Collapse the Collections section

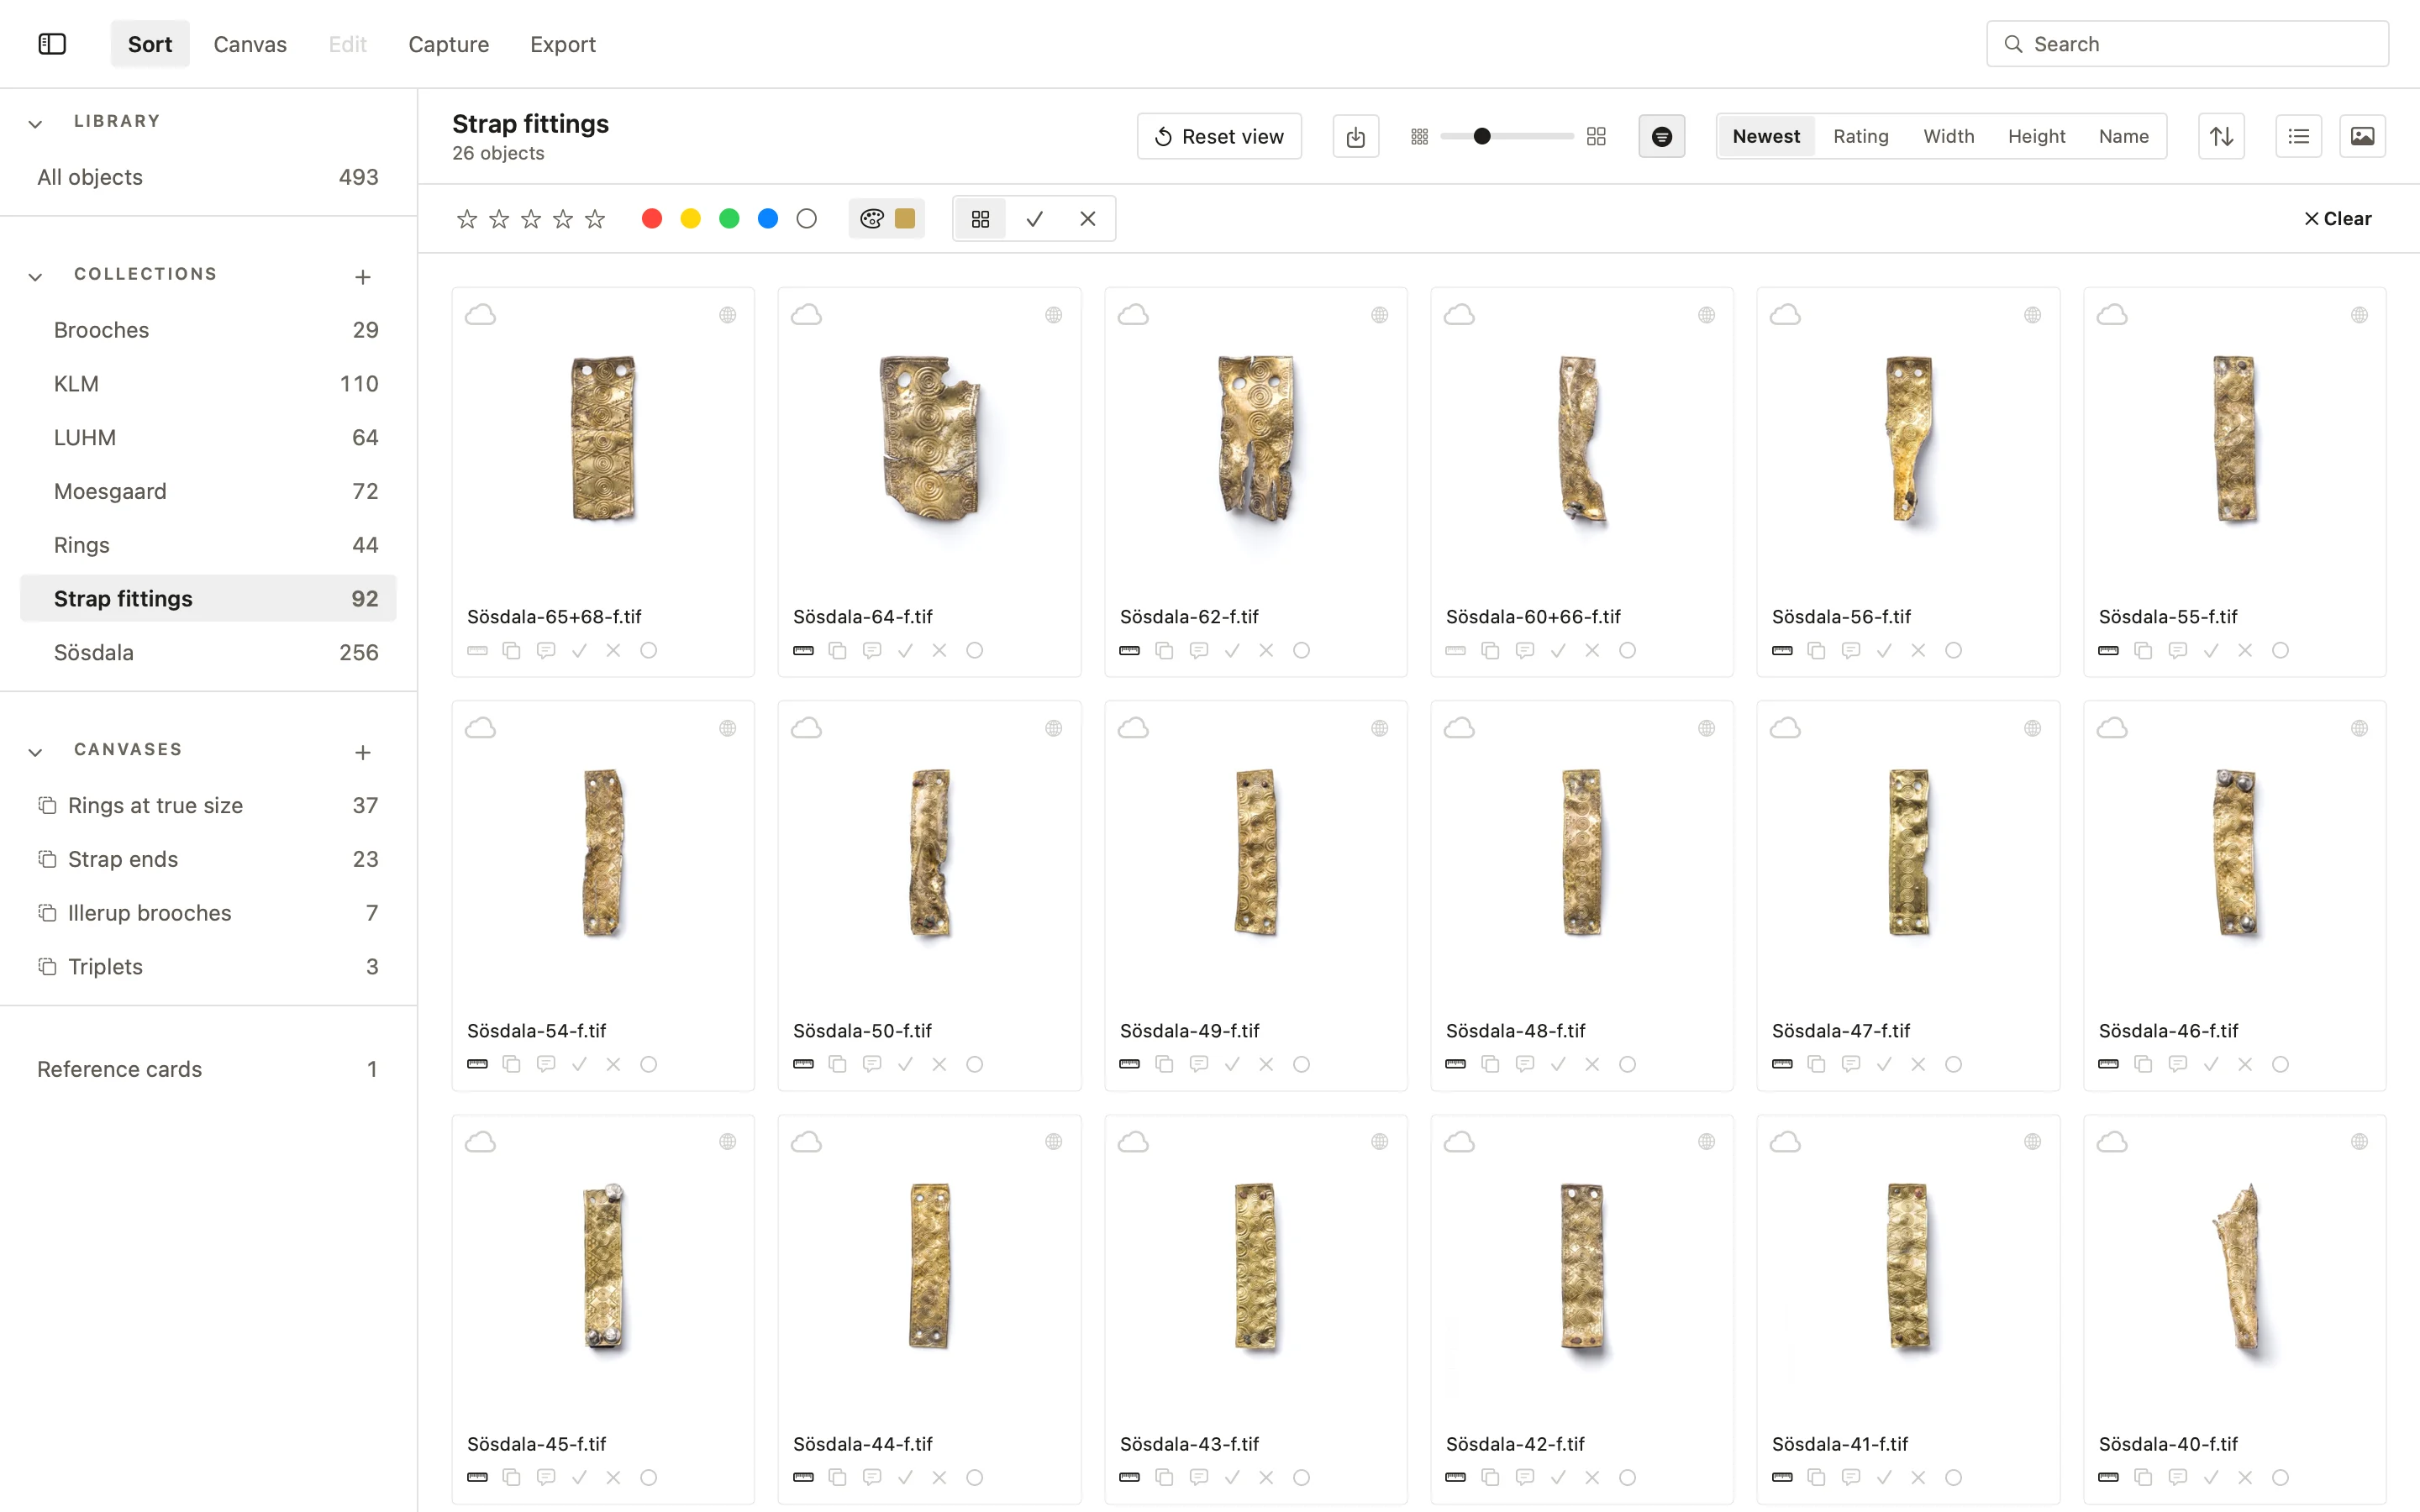35,277
